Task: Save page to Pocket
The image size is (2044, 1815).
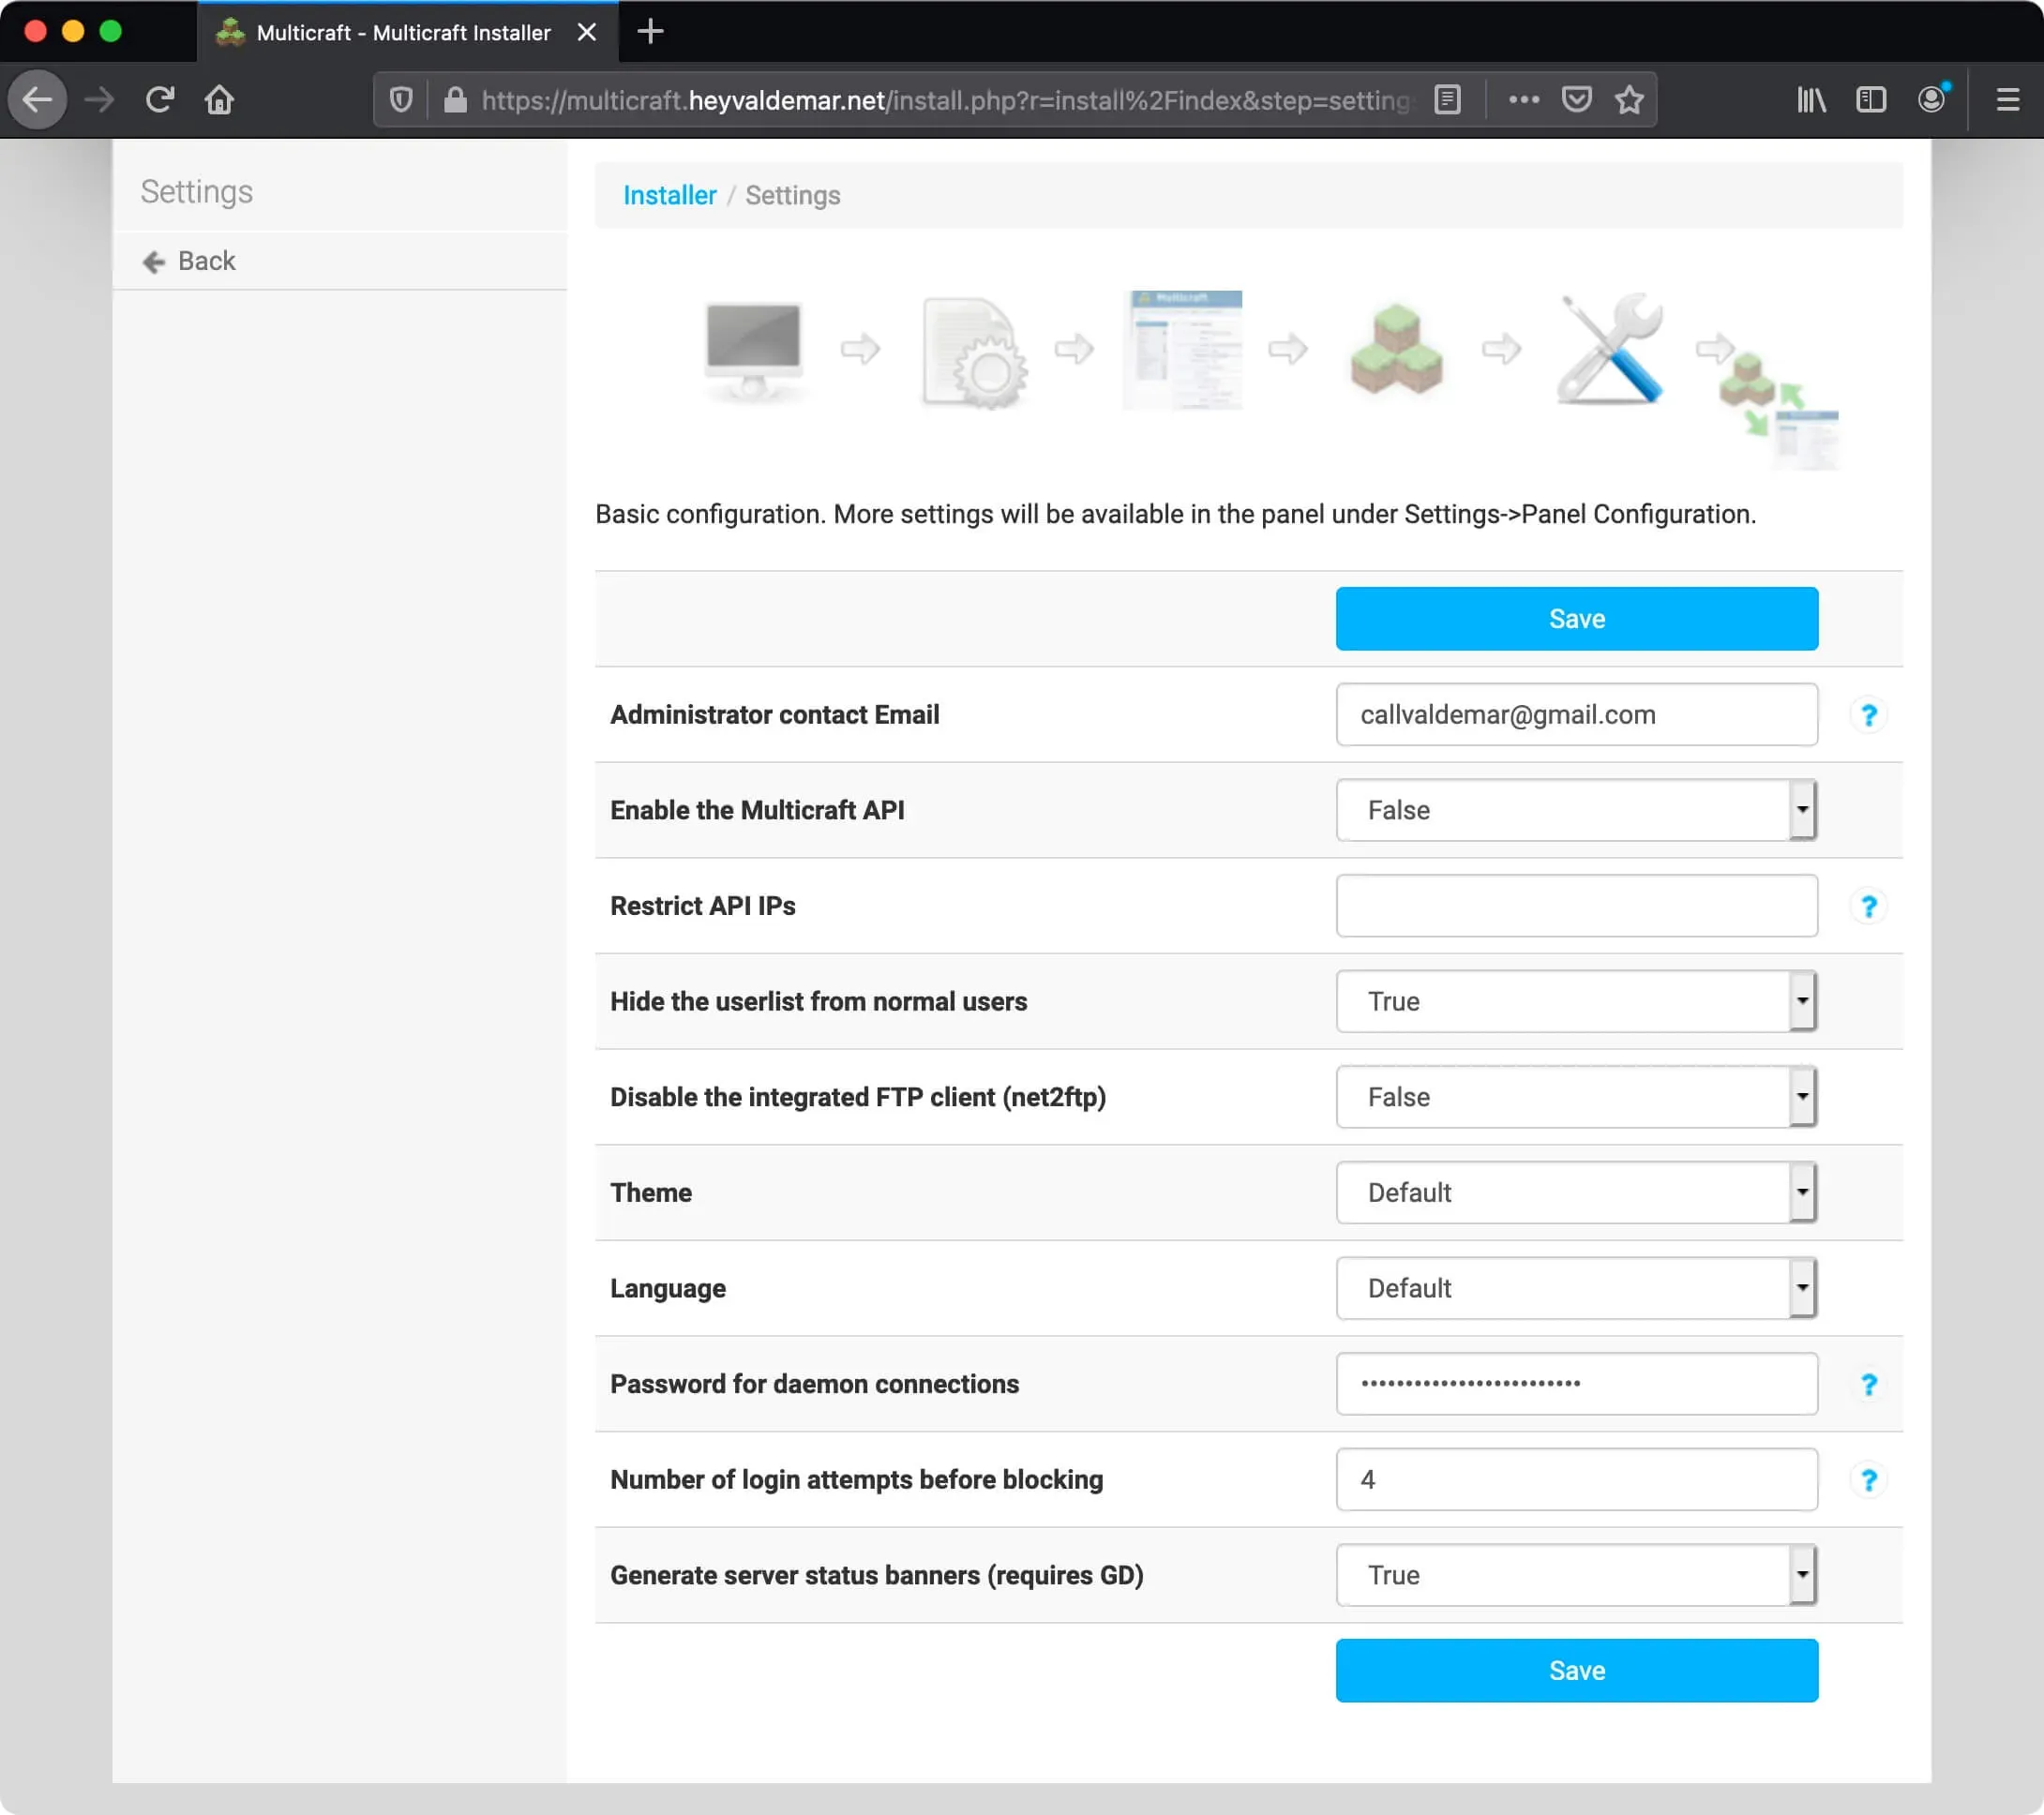Action: [x=1577, y=100]
